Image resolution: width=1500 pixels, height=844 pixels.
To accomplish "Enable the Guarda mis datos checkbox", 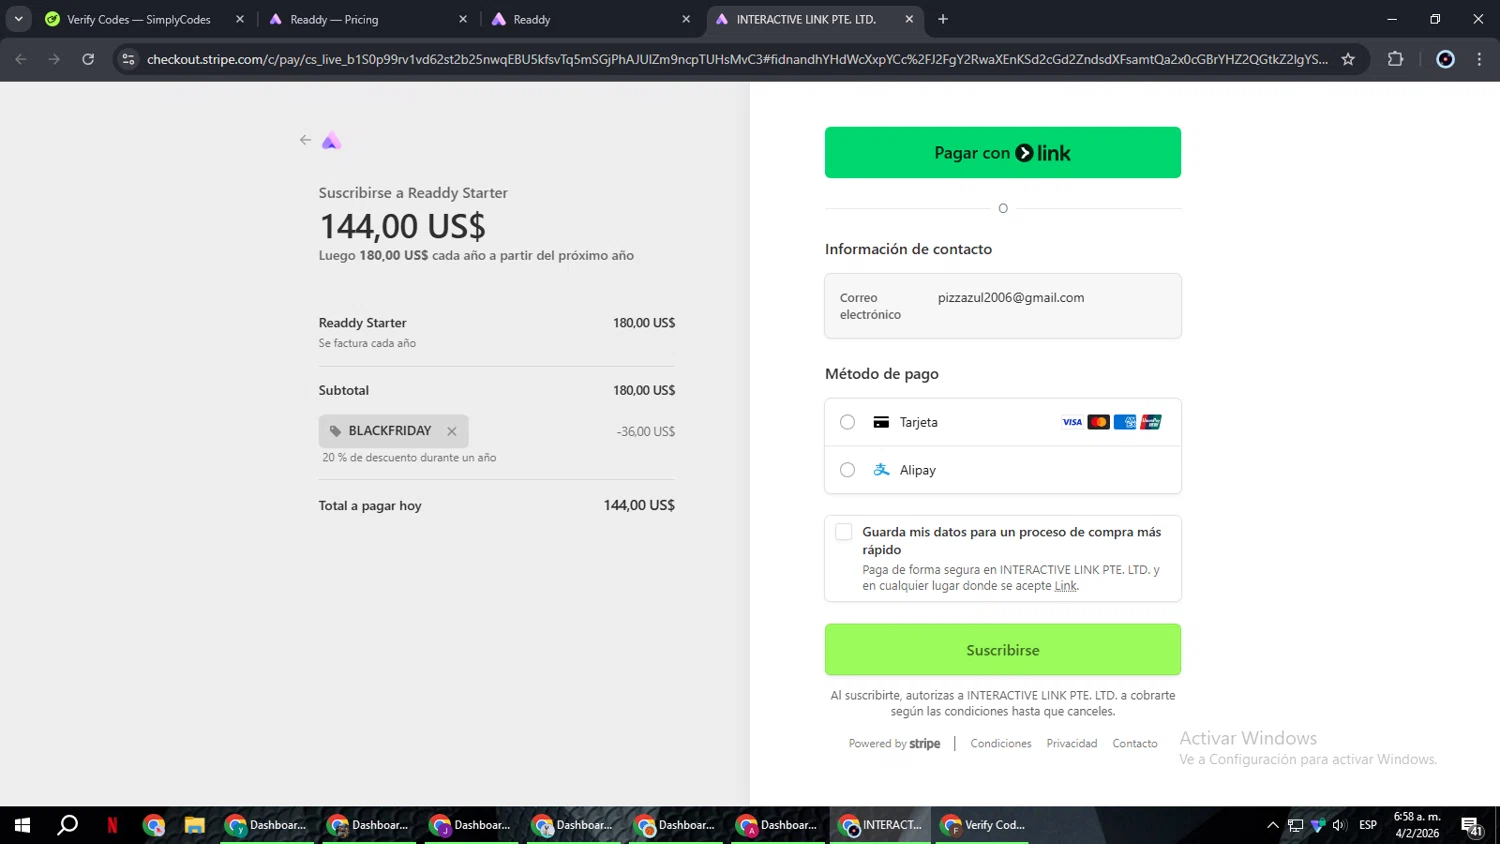I will 844,532.
